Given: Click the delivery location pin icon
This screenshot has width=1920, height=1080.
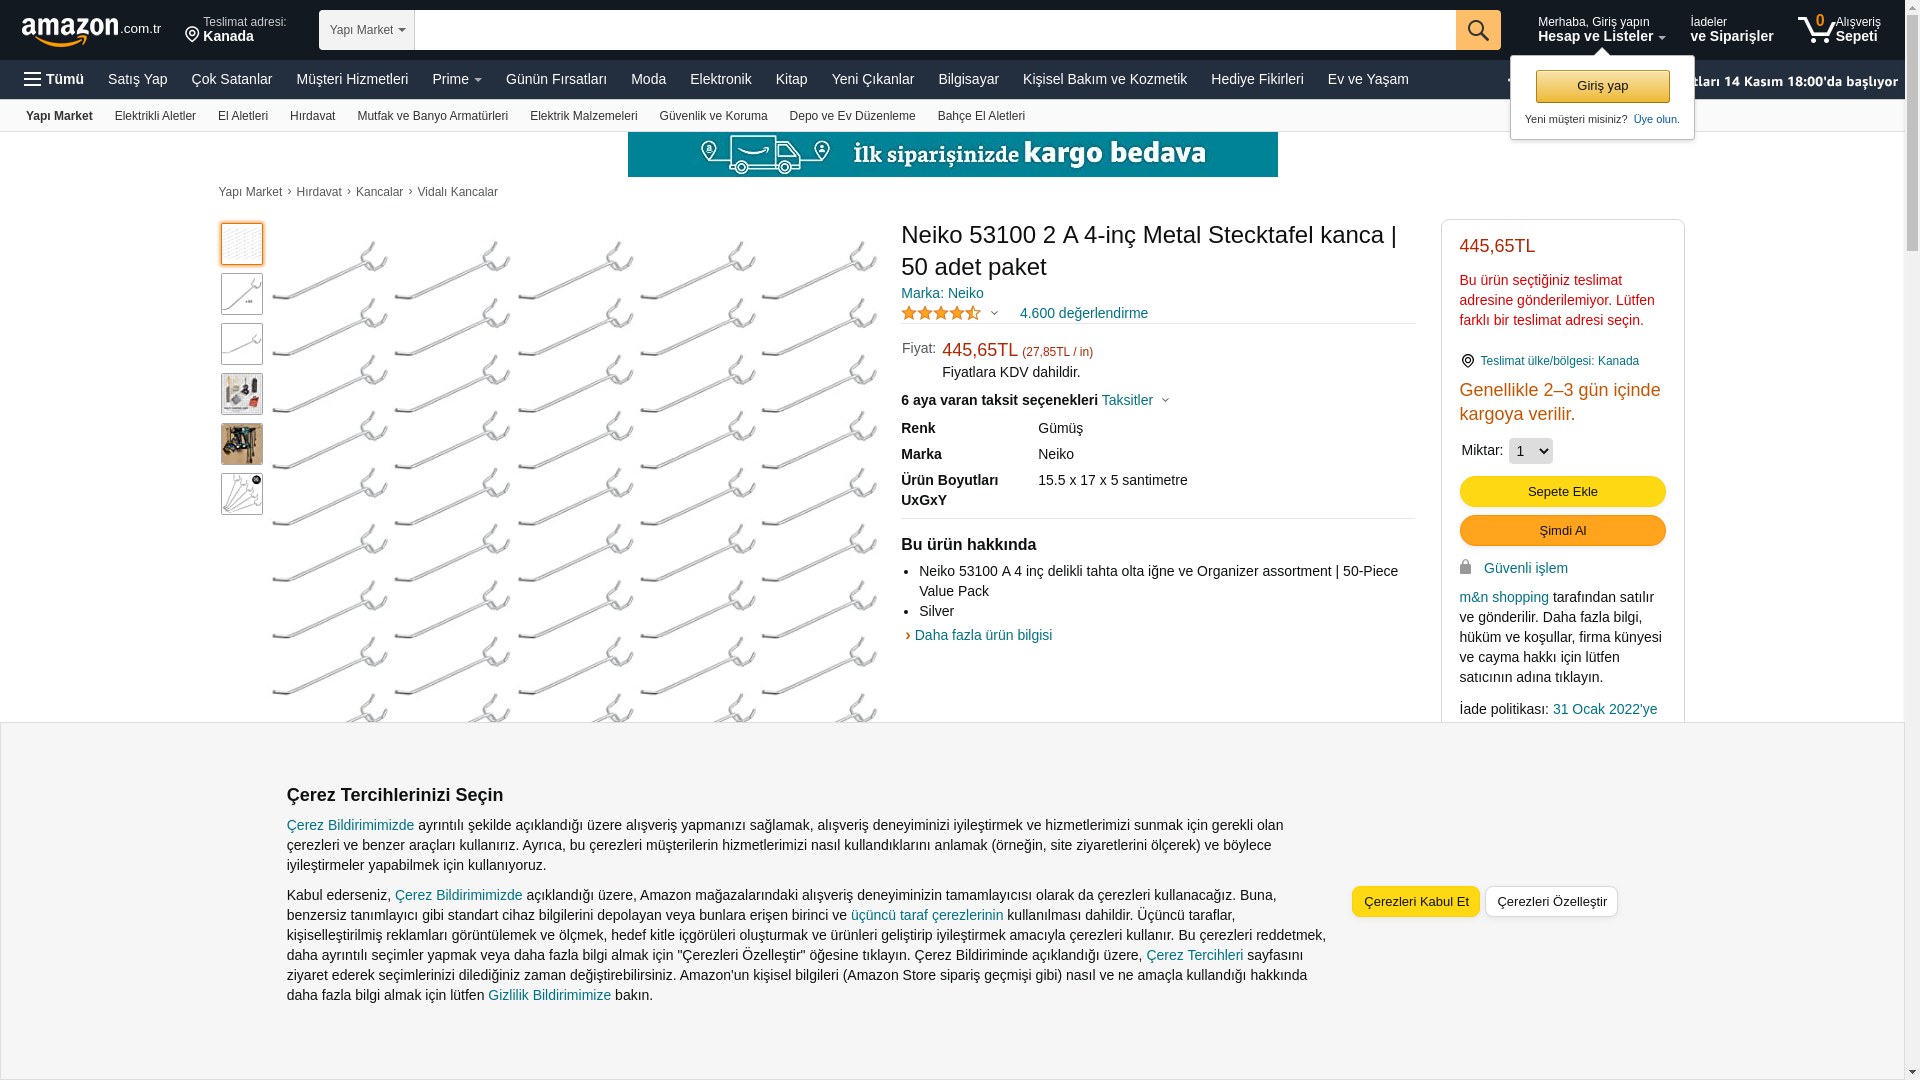Looking at the screenshot, I should (192, 35).
